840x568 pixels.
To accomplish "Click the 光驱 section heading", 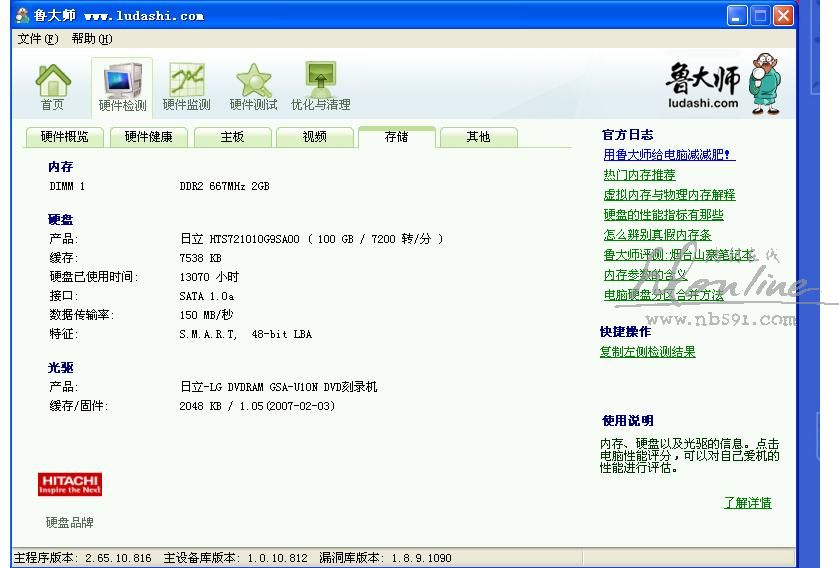I will pyautogui.click(x=61, y=368).
